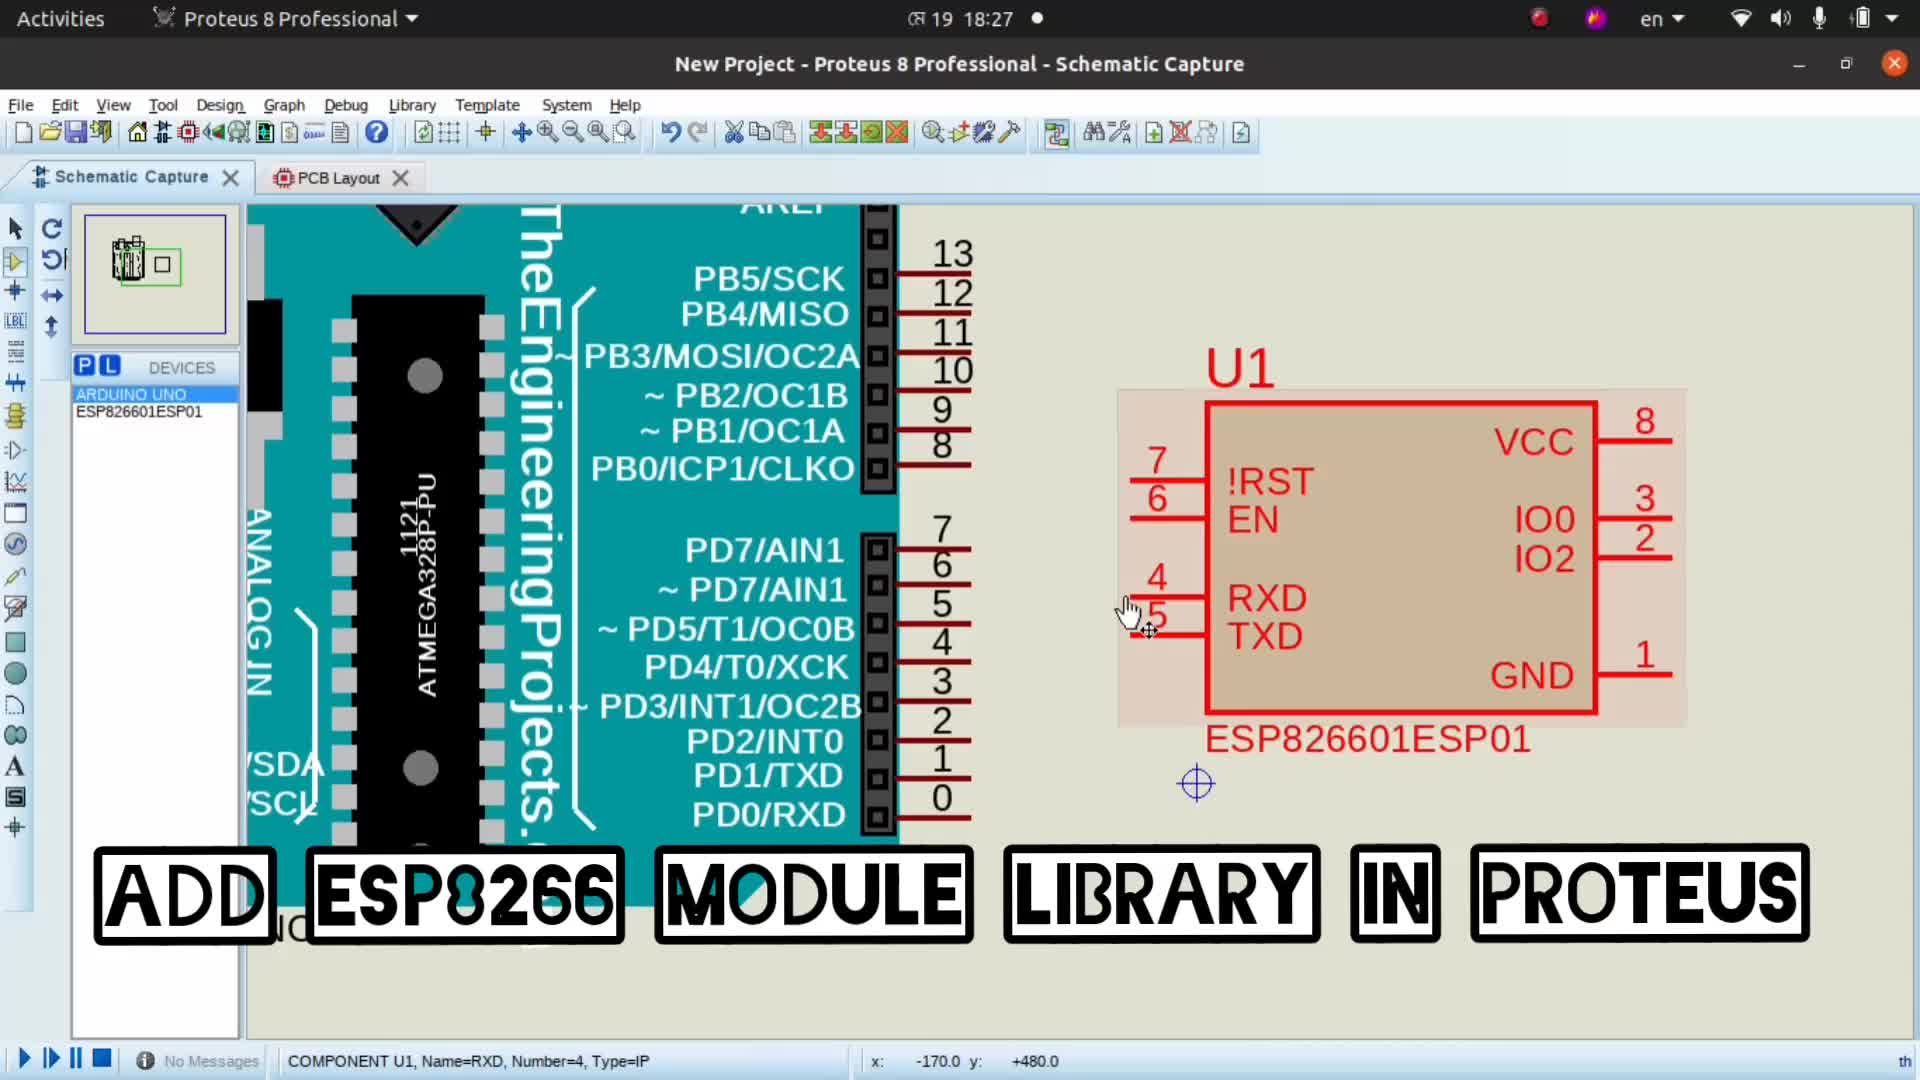Close the PCB Layout tab

(401, 178)
